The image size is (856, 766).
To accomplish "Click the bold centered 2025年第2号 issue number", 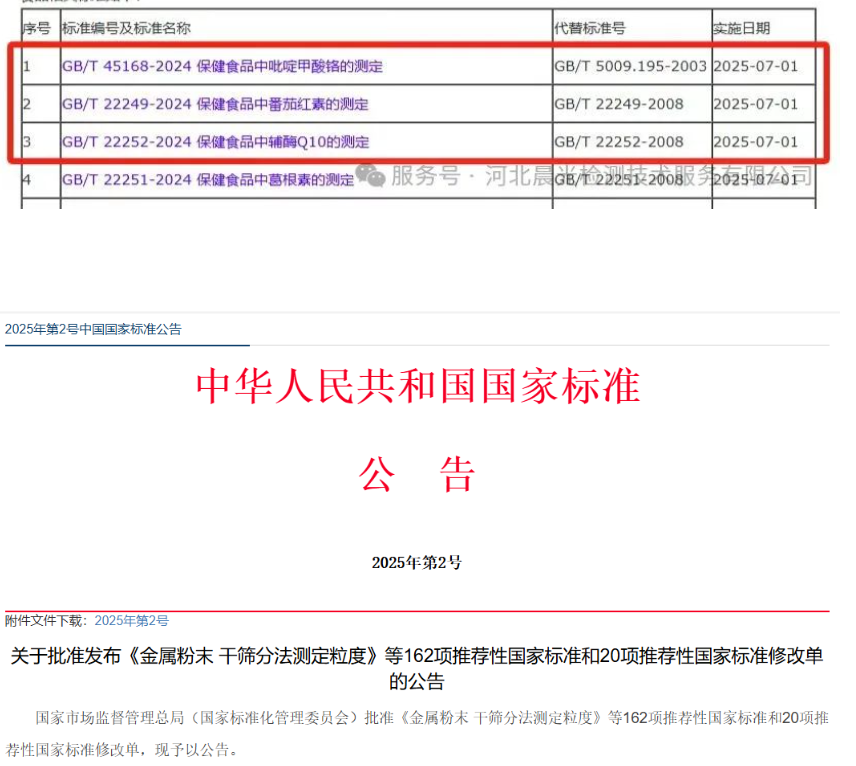I will click(x=416, y=562).
